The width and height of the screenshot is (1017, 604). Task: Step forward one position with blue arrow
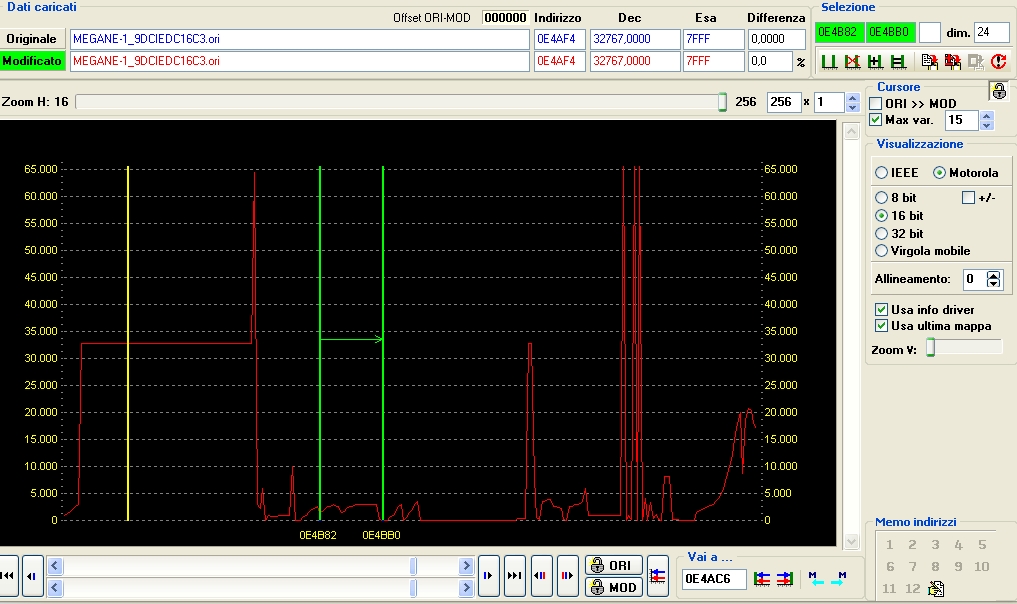[x=488, y=575]
